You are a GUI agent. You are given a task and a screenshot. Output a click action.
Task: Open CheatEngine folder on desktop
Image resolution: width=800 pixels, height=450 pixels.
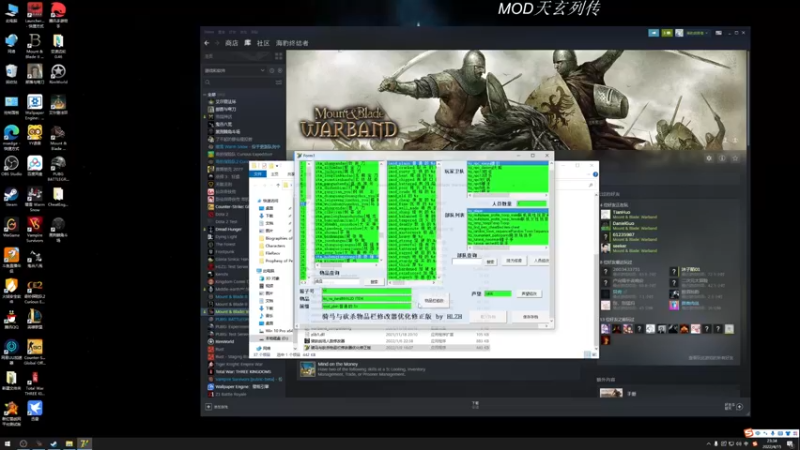click(58, 196)
